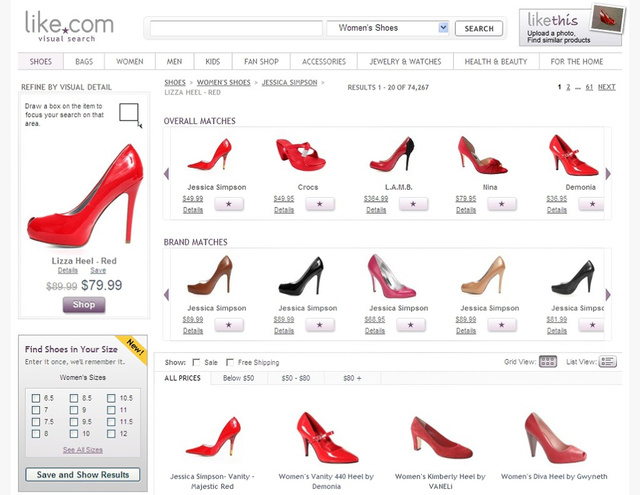Expand the See All Sizes list

click(x=83, y=450)
